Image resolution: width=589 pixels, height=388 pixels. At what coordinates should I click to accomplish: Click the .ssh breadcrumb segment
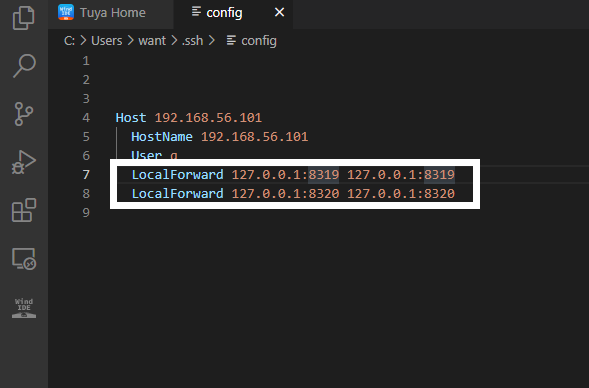click(192, 41)
